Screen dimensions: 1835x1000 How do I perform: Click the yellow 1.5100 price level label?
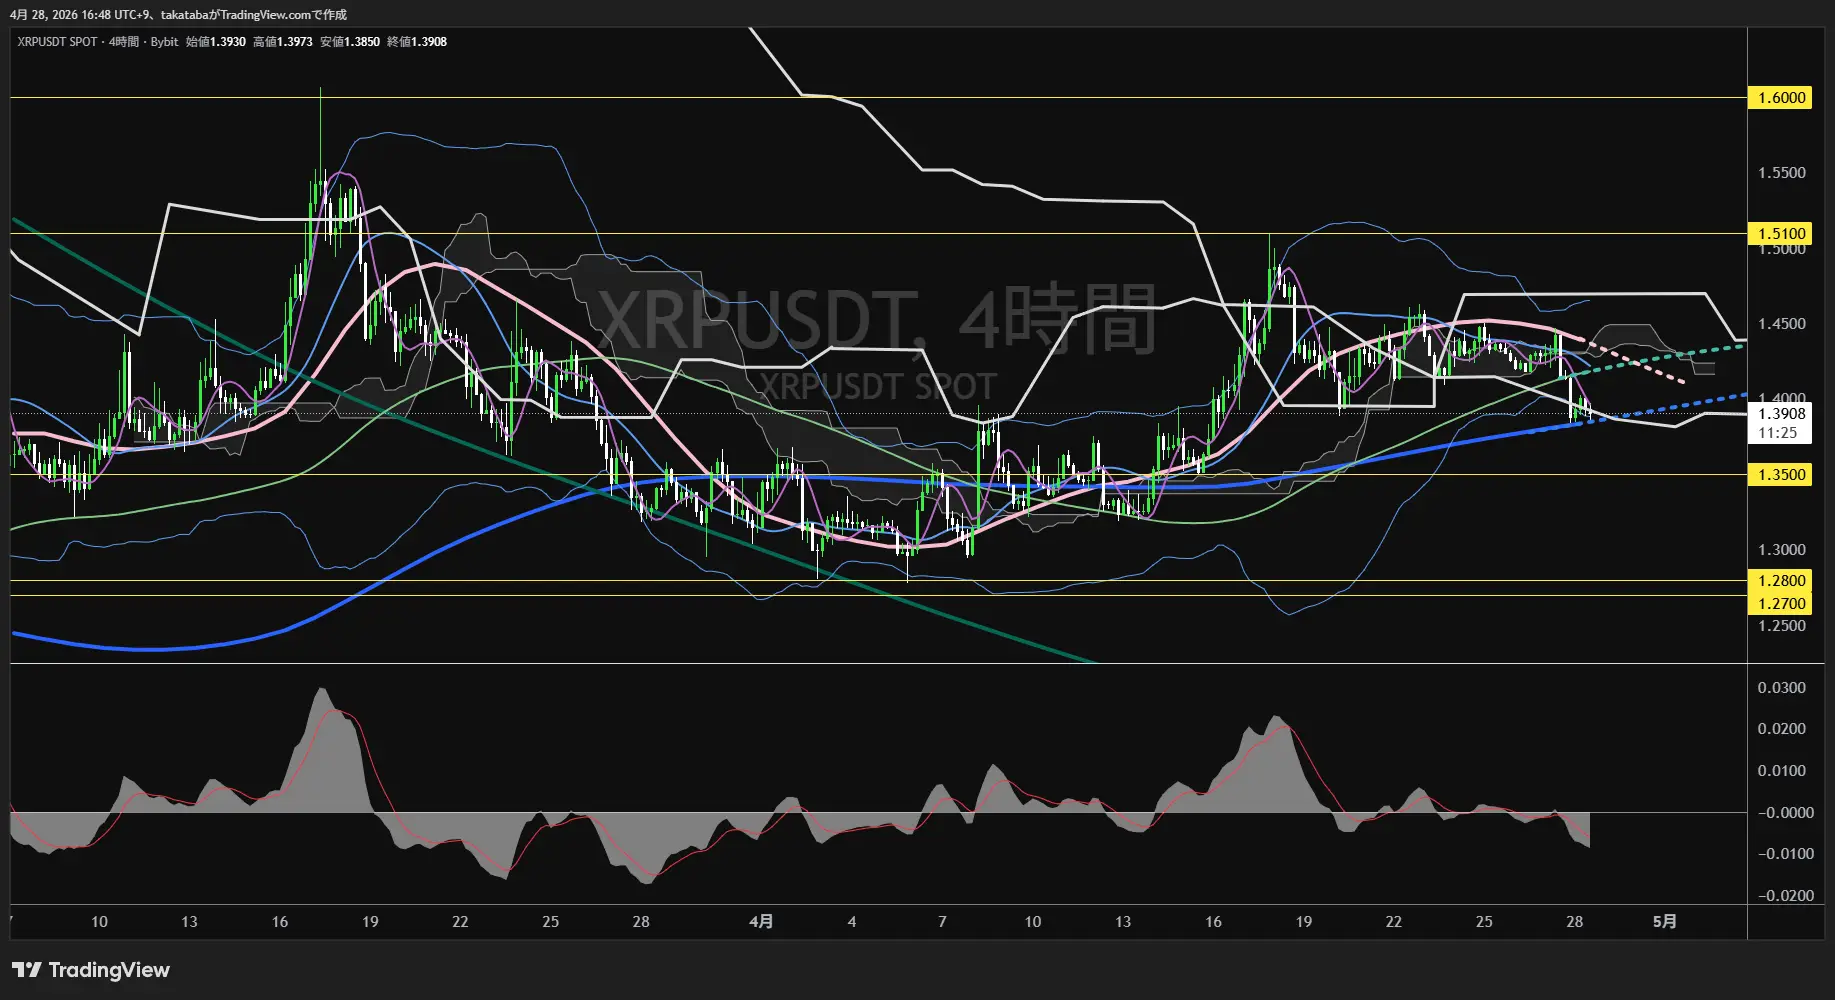1781,234
